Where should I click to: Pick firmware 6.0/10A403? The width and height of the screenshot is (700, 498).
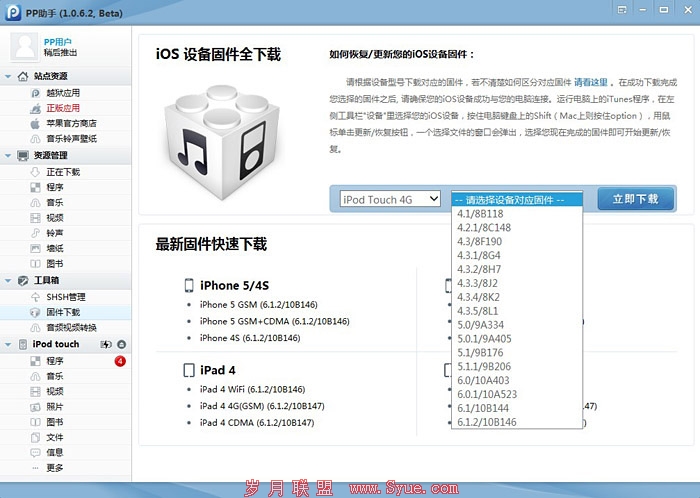coord(517,380)
